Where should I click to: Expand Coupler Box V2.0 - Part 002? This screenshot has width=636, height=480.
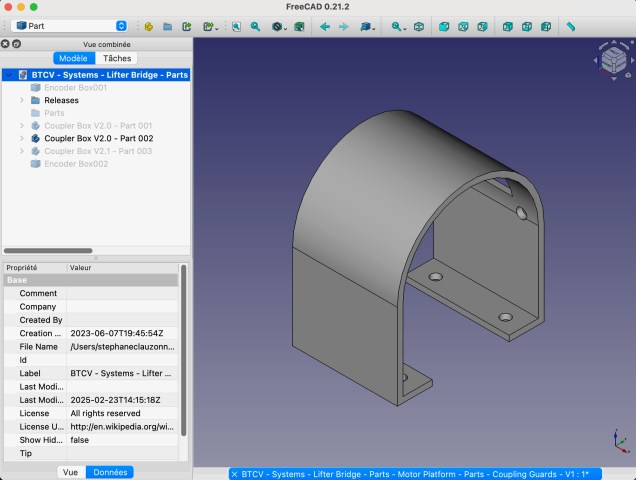(22, 138)
